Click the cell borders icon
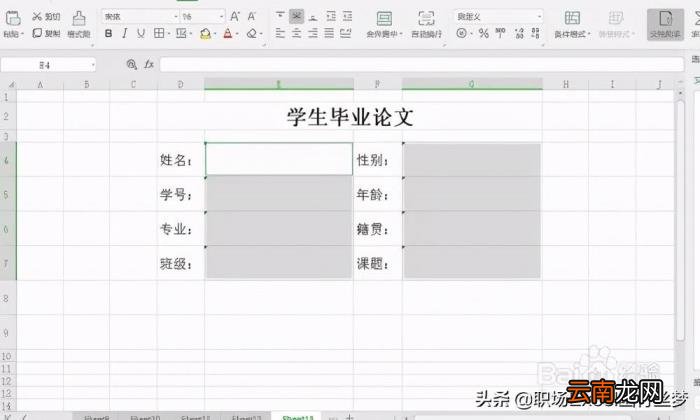Image resolution: width=700 pixels, height=420 pixels. (x=158, y=33)
